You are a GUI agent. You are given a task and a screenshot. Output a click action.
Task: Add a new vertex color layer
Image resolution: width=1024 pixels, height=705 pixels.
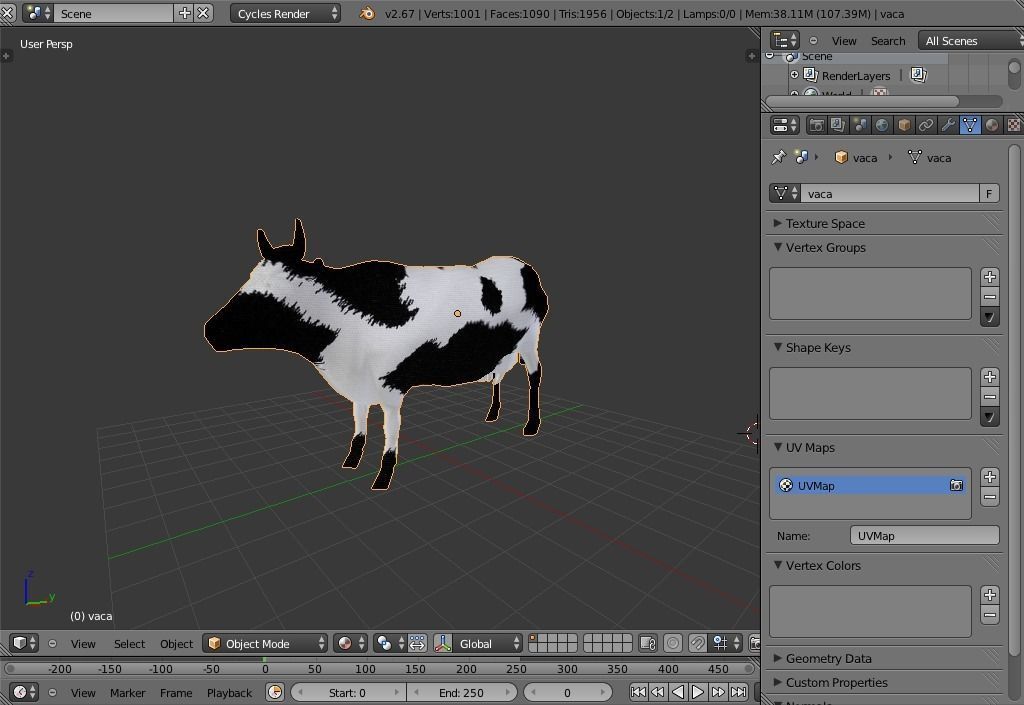pos(990,595)
